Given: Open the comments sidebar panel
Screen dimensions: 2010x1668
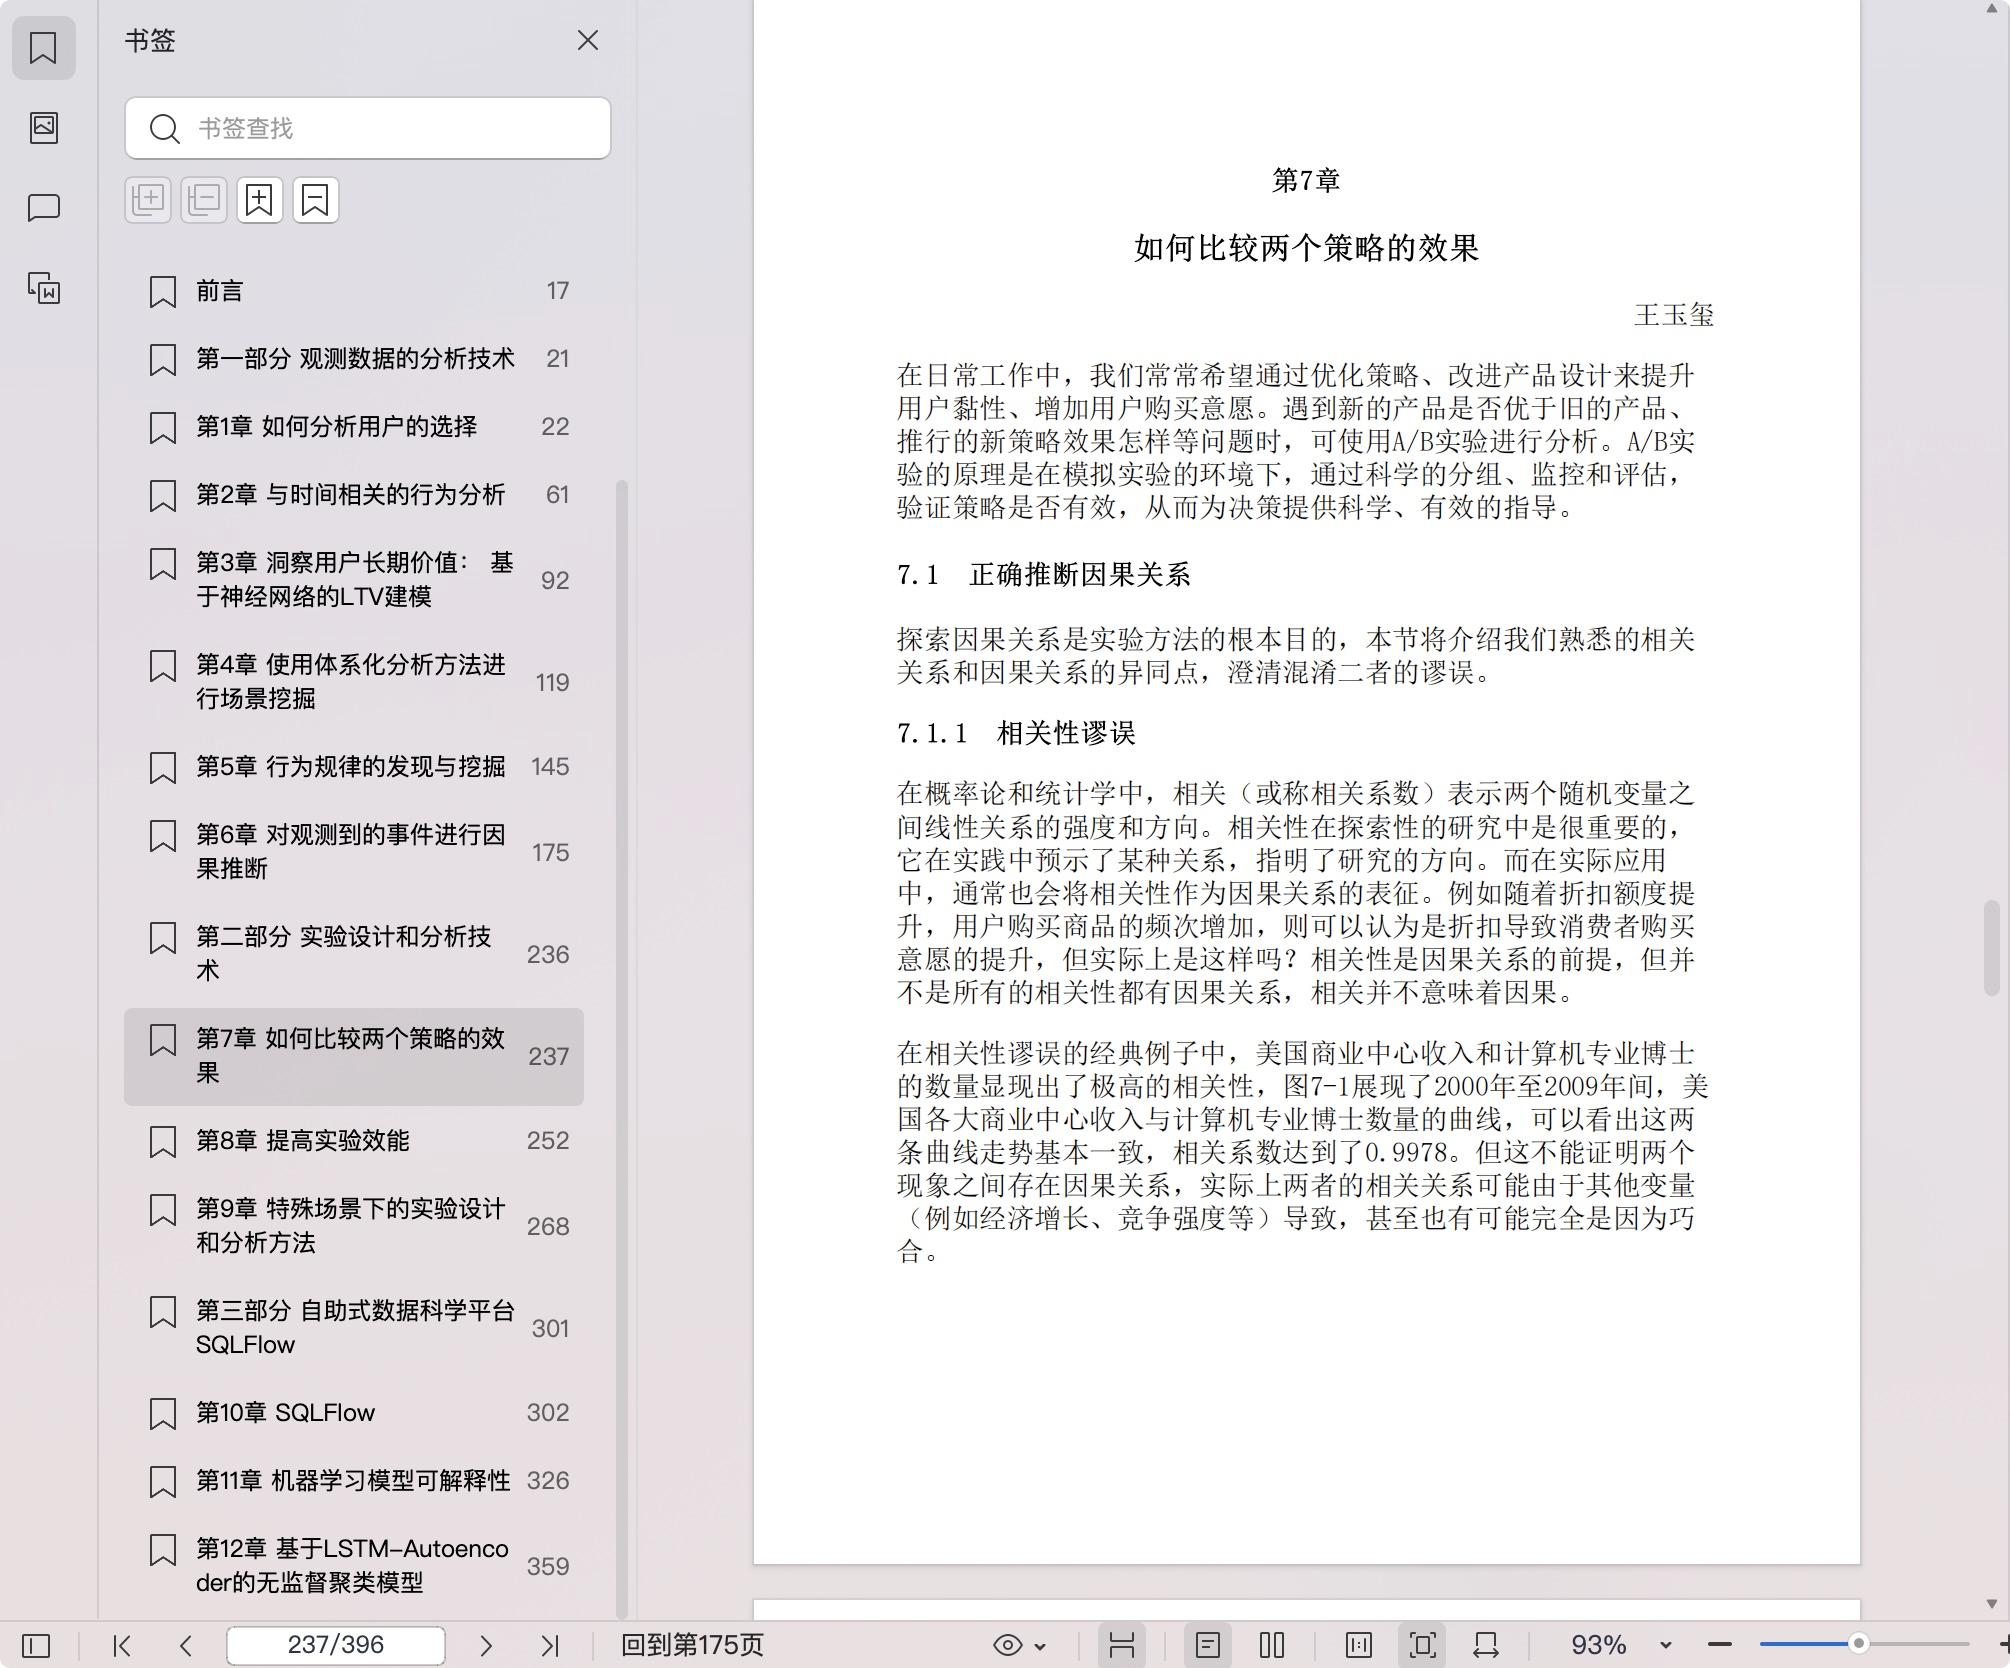Looking at the screenshot, I should (43, 208).
